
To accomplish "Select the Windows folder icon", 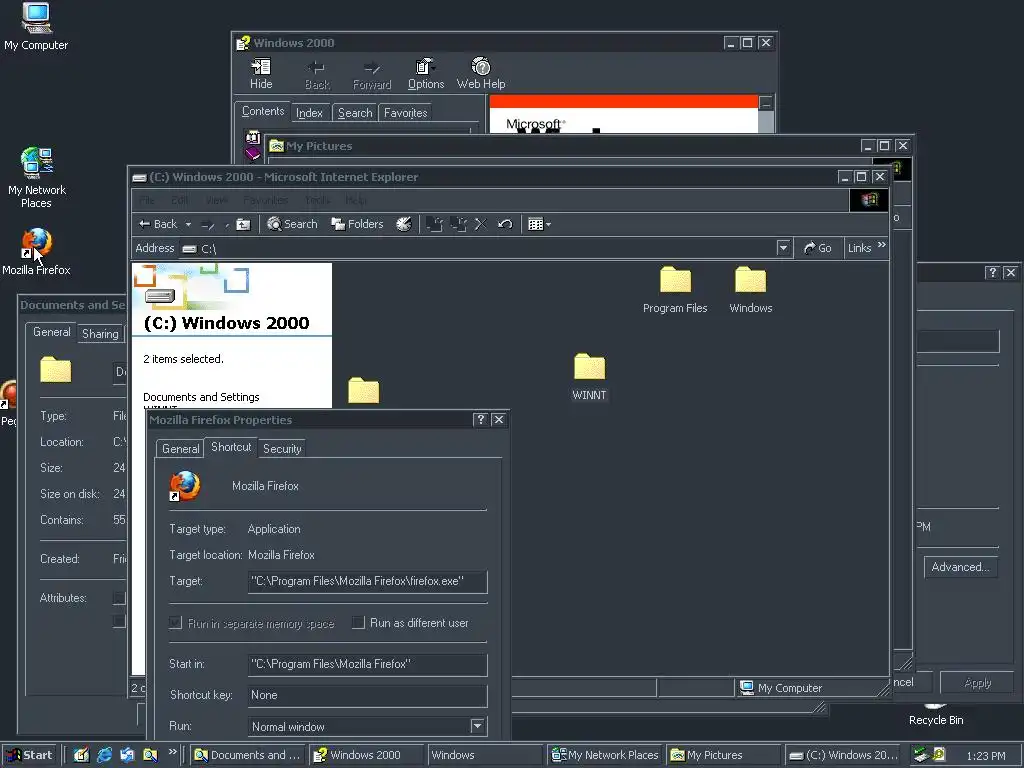I will pyautogui.click(x=750, y=280).
